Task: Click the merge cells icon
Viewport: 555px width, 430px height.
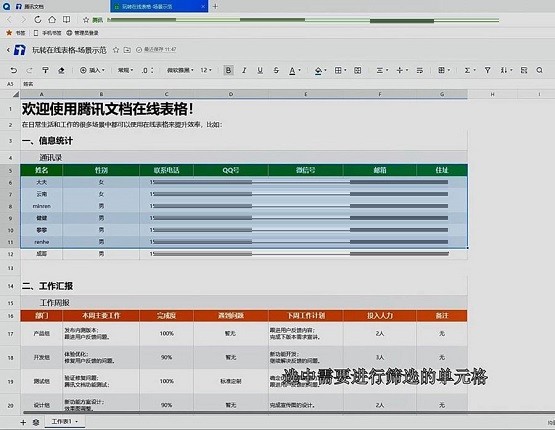Action: click(357, 70)
